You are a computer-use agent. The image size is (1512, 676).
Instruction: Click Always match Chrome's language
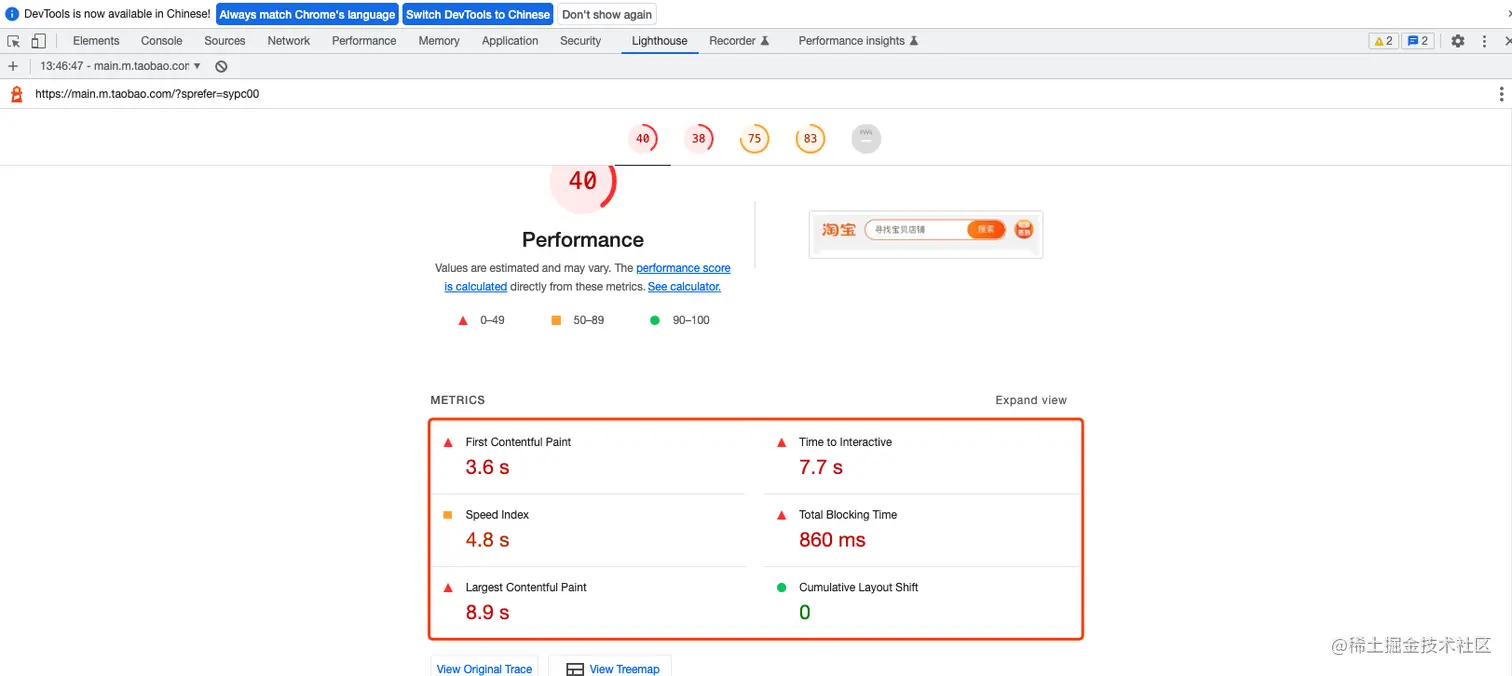click(307, 14)
